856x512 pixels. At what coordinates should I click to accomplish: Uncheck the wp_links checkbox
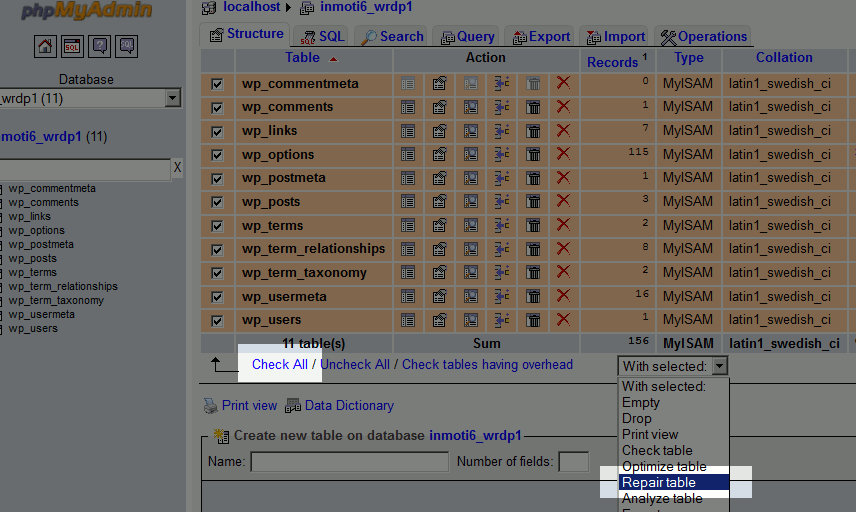click(217, 132)
